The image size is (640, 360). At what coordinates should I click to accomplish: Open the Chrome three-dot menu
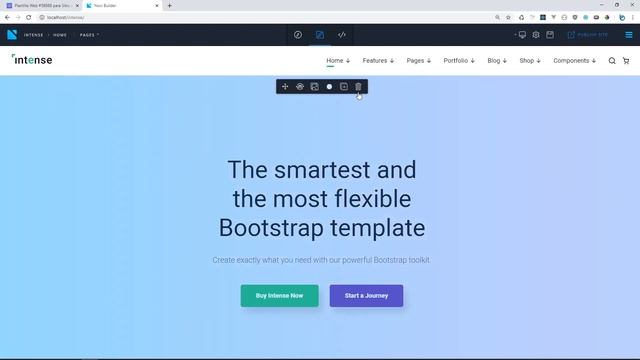(633, 18)
